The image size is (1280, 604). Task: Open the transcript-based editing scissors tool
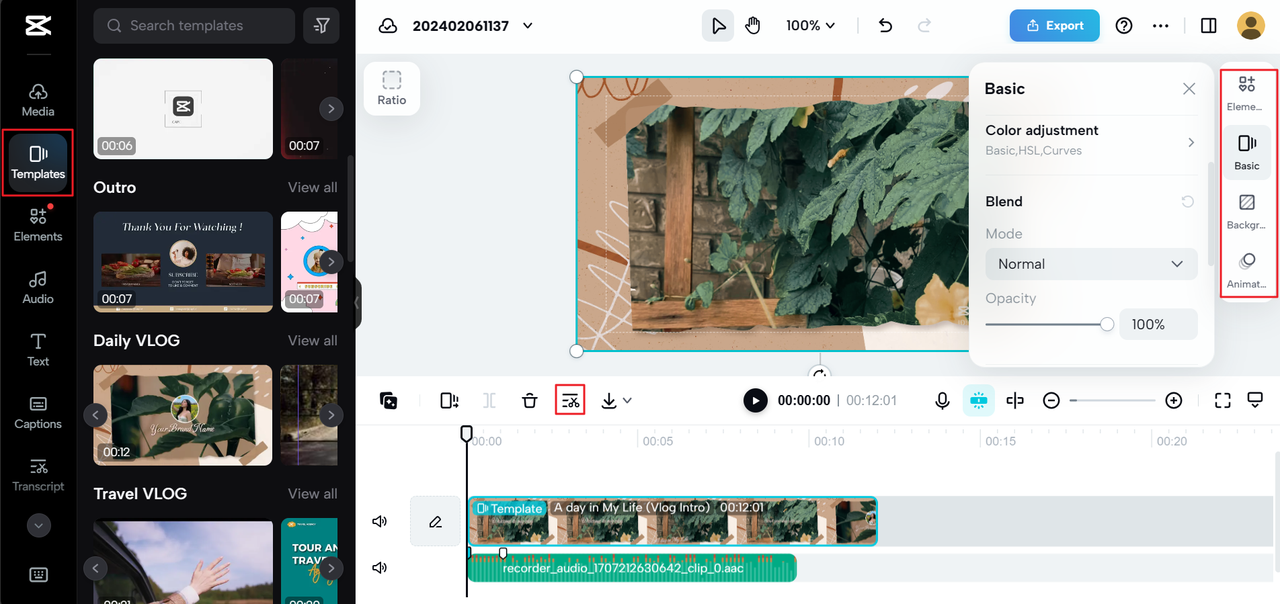click(570, 401)
